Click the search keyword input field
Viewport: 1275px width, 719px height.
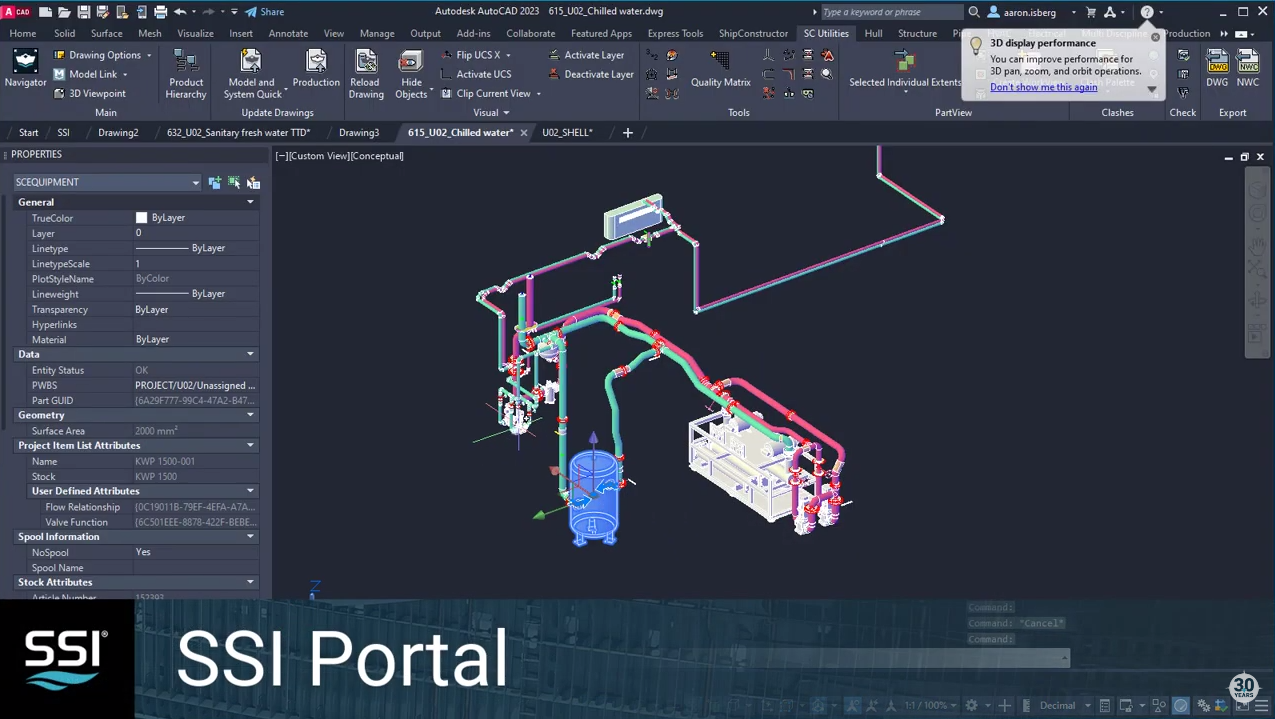(x=891, y=12)
